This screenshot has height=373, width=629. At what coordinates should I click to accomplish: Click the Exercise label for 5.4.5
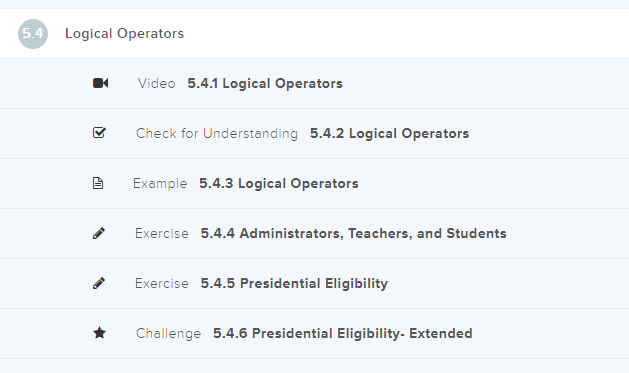click(x=162, y=284)
